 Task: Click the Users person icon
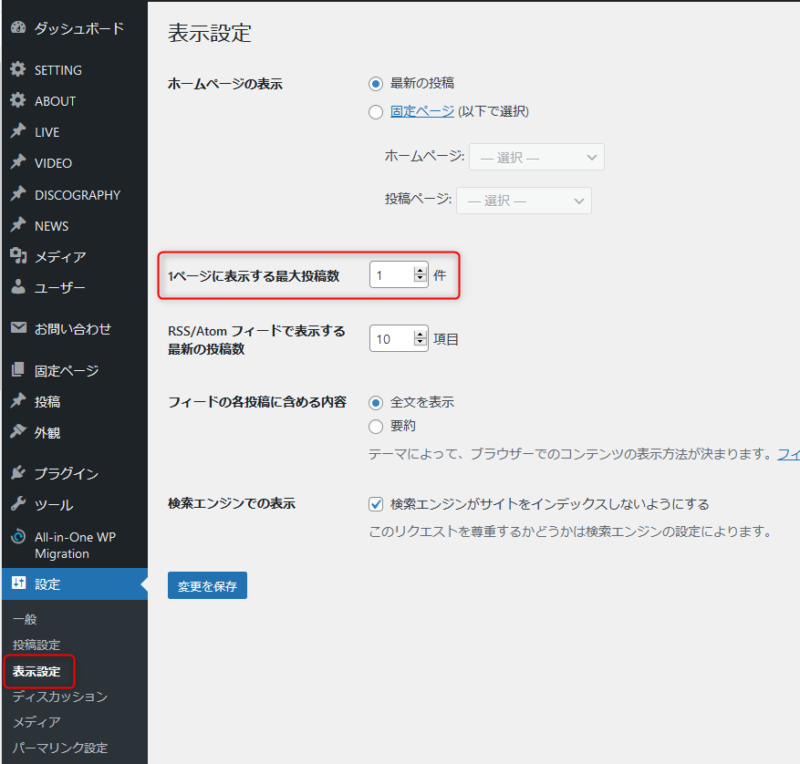tap(18, 288)
